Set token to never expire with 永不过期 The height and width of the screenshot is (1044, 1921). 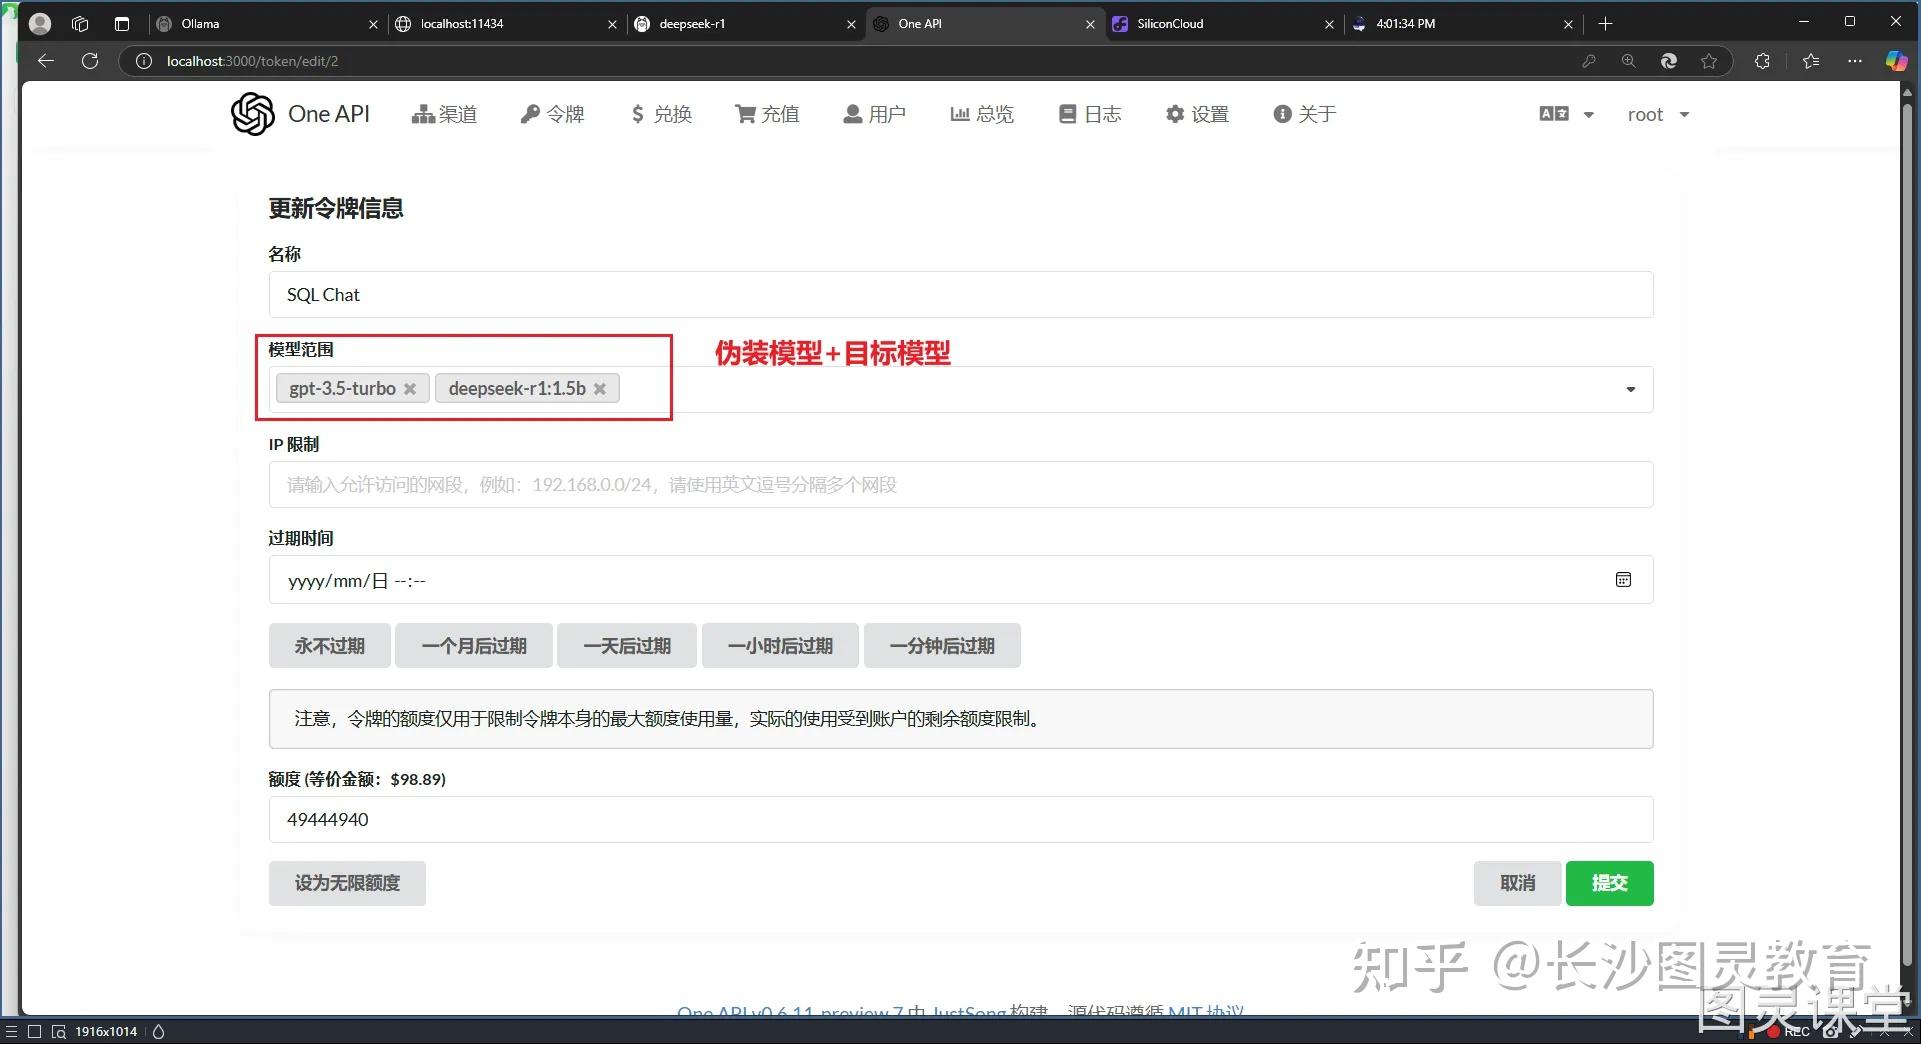point(328,645)
